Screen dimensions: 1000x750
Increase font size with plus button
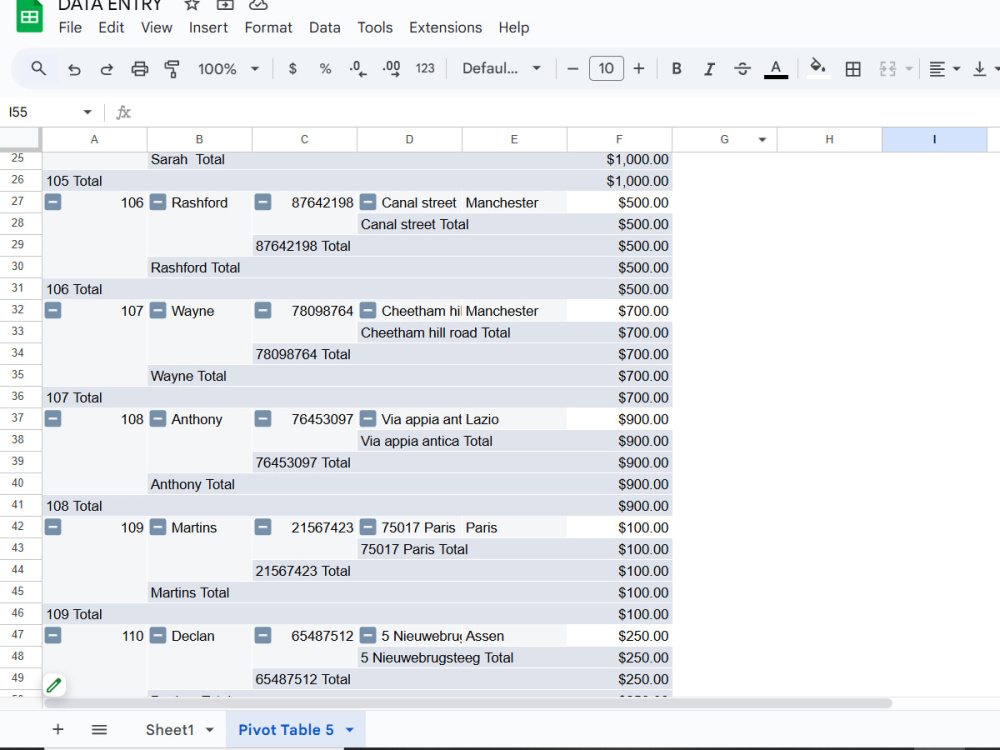pos(638,69)
